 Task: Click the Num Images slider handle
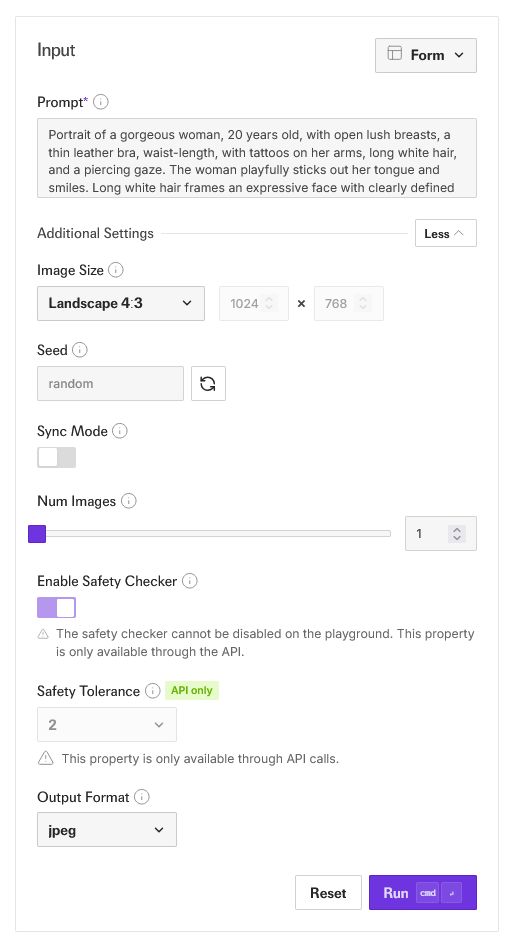click(37, 534)
